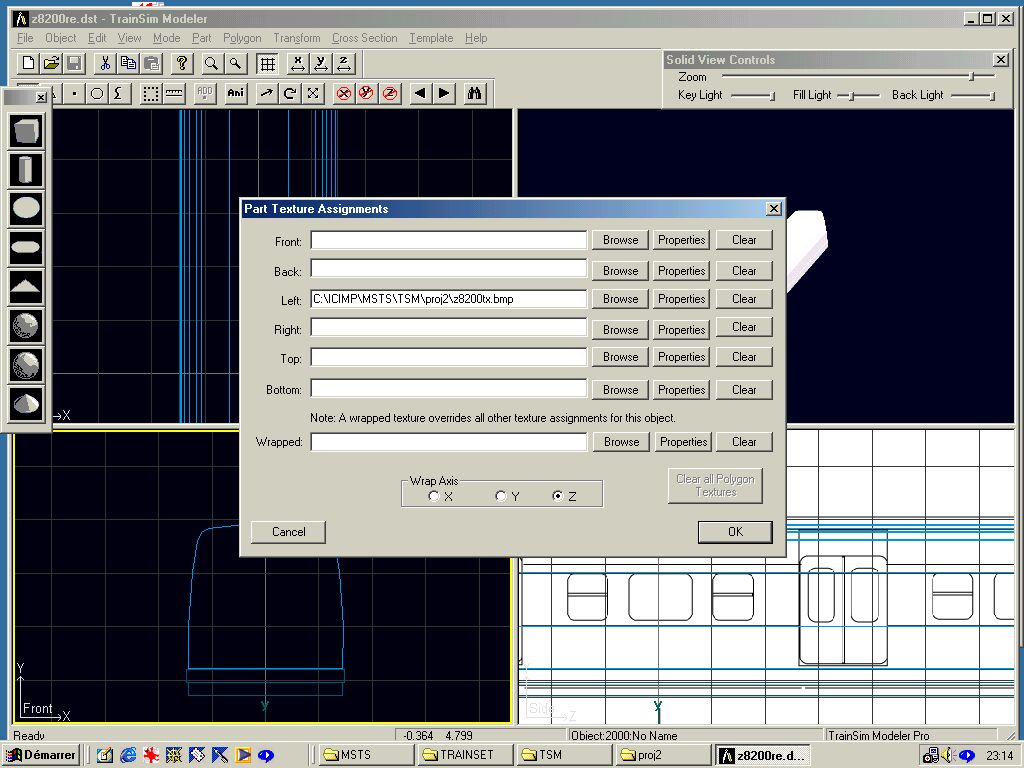Viewport: 1024px width, 768px height.
Task: Click the question mark help icon
Action: (182, 64)
